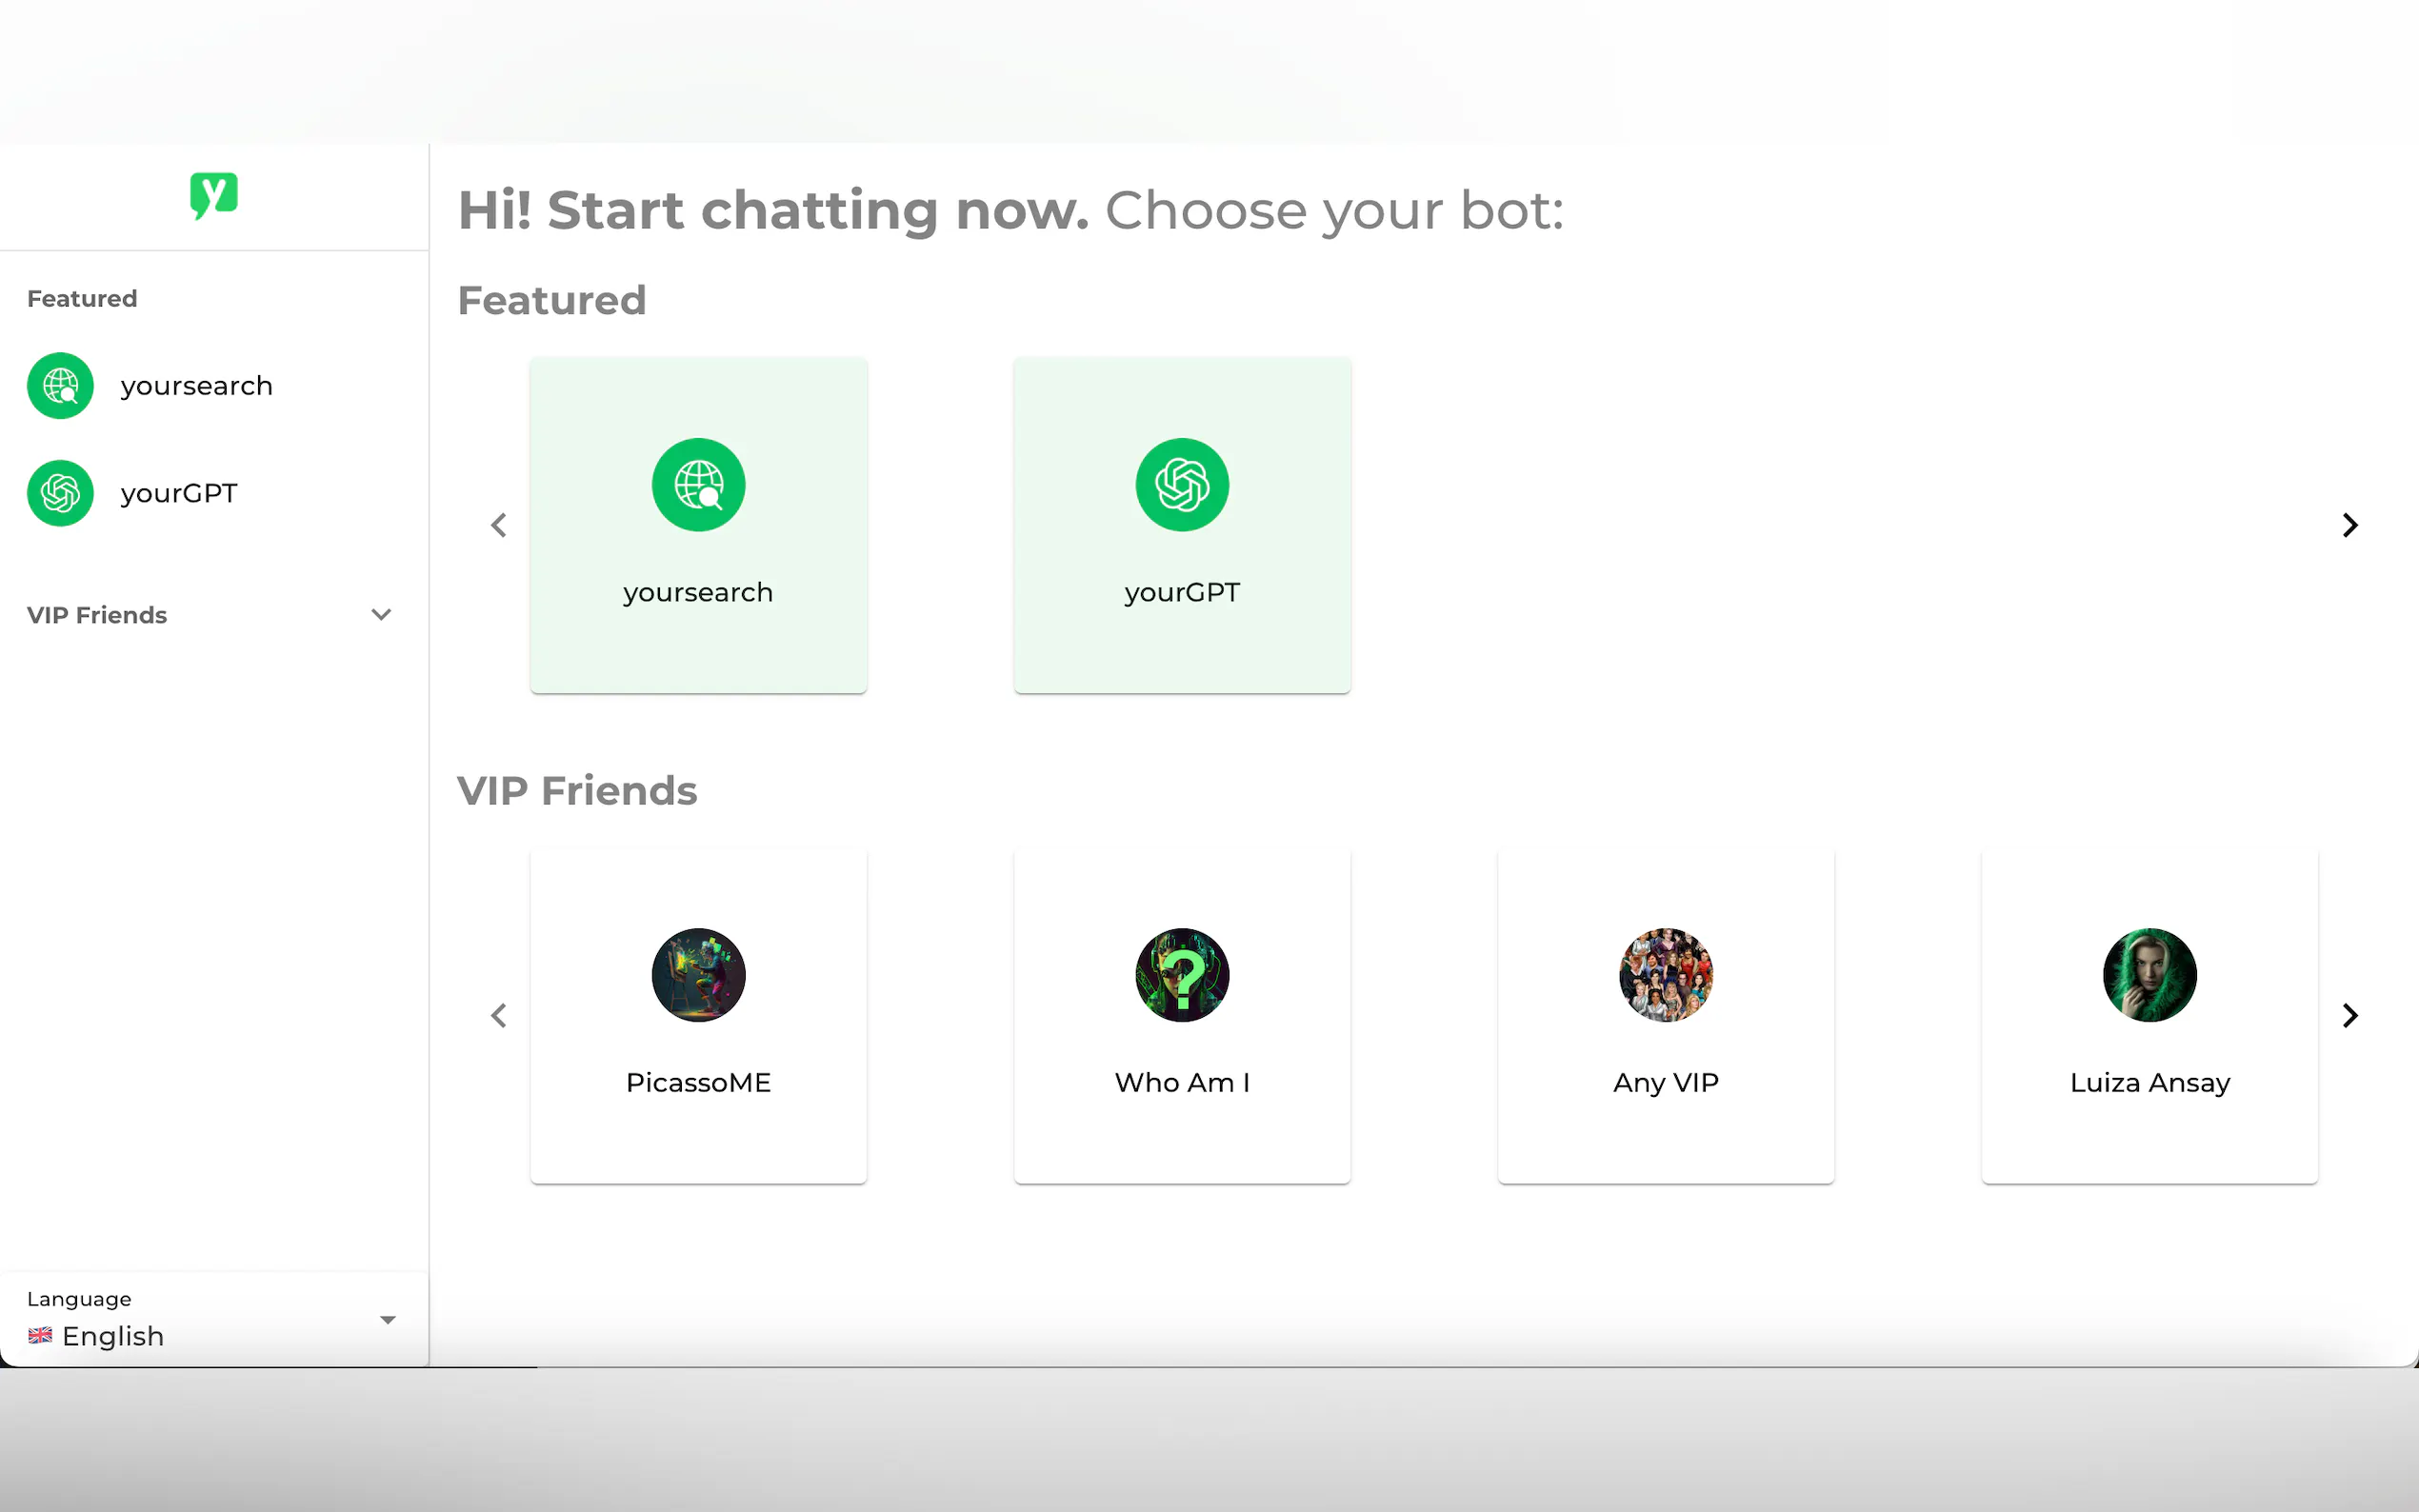Image resolution: width=2419 pixels, height=1512 pixels.
Task: Click the yoursearch globe icon in sidebar
Action: (x=60, y=386)
